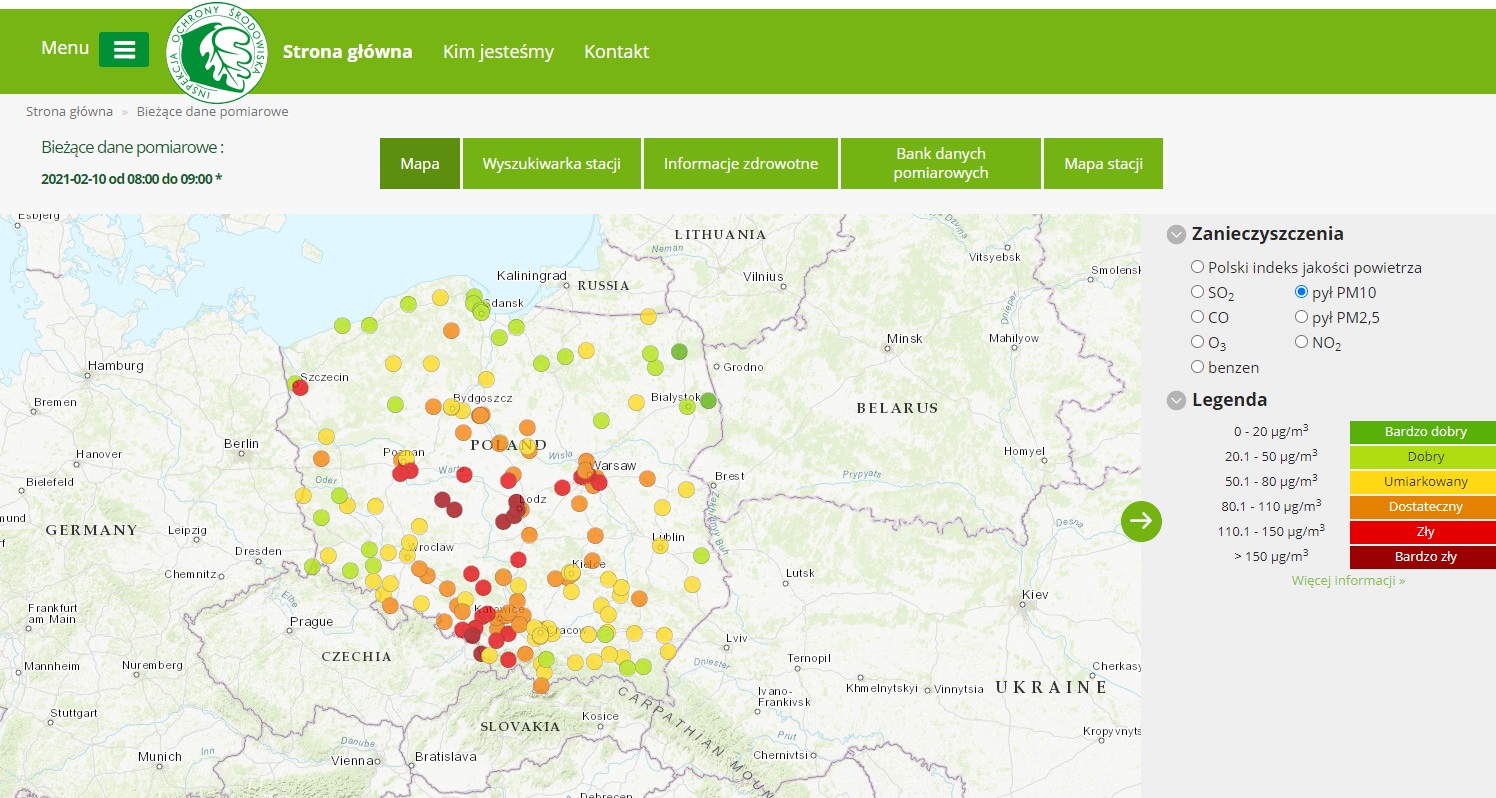Click the Inspekcja Ochrony Środowiska logo
The width and height of the screenshot is (1496, 798).
[218, 52]
